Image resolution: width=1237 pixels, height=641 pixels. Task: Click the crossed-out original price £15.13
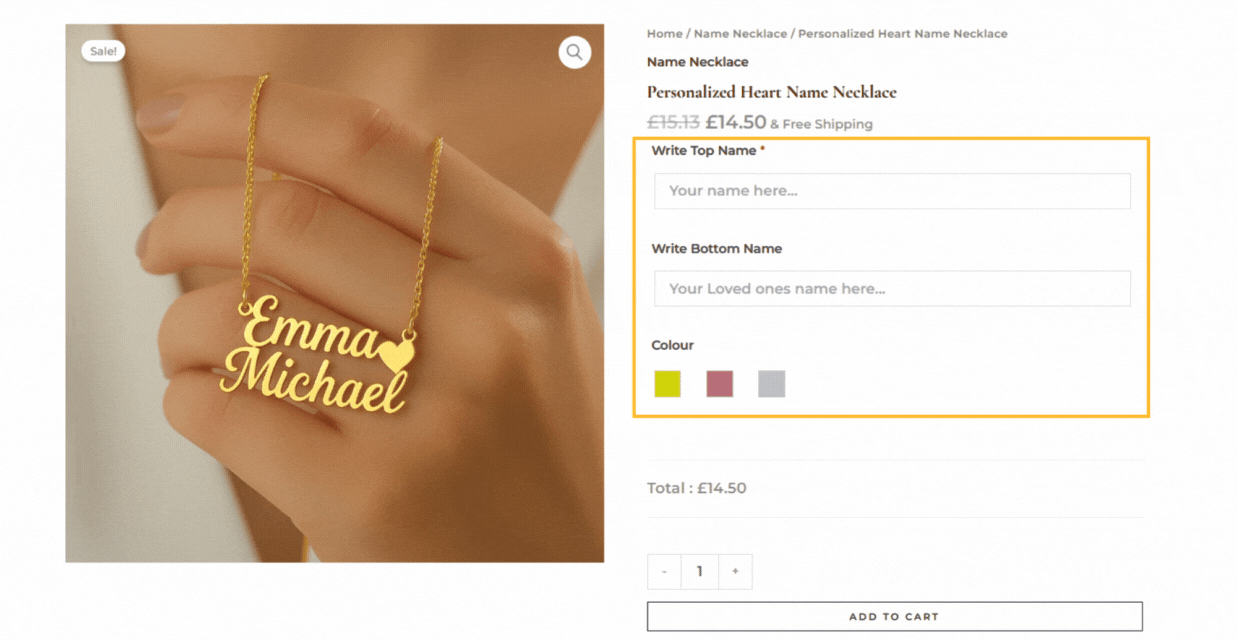point(674,122)
